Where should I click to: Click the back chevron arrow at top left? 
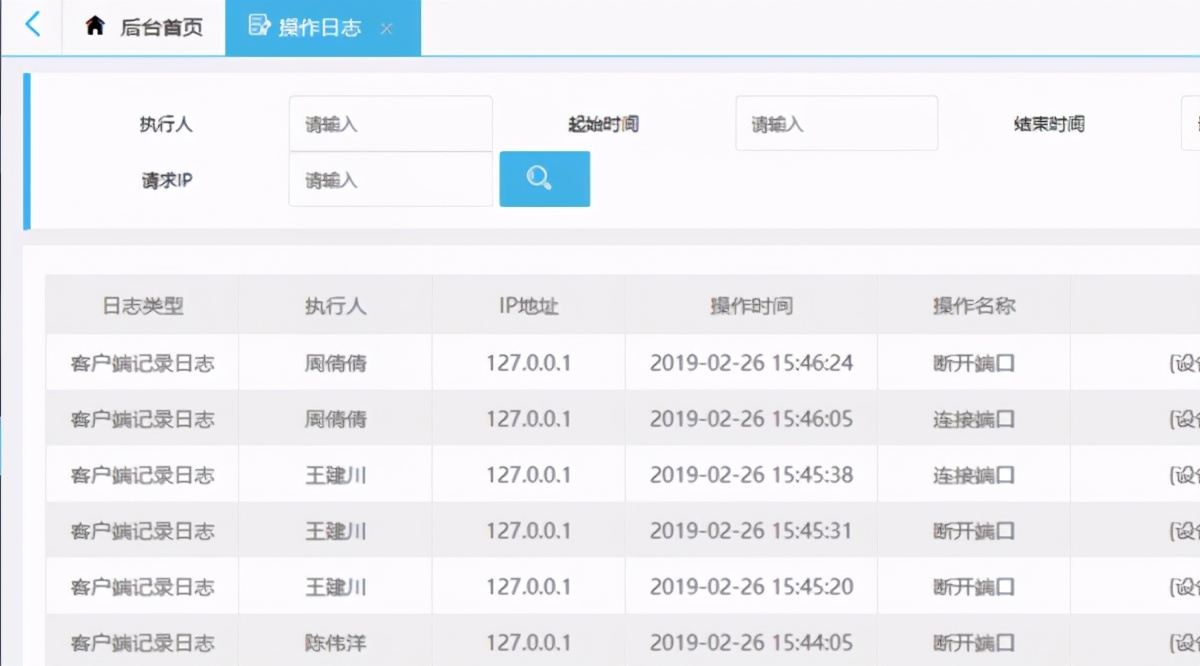33,26
